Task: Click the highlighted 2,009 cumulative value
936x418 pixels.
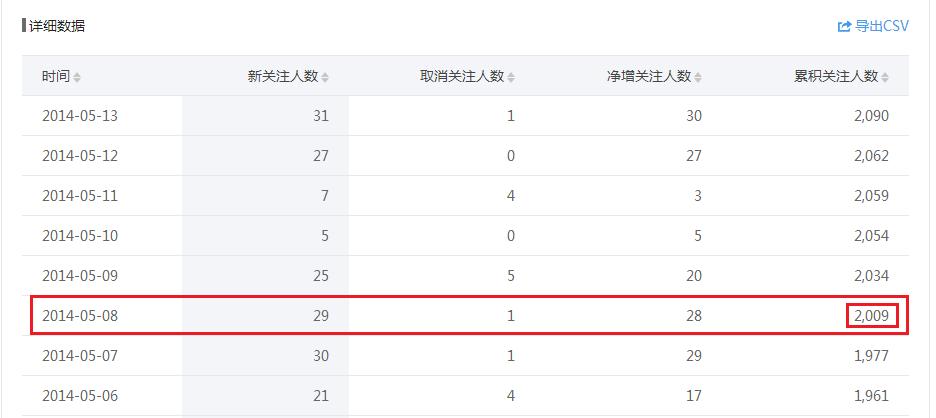Action: (x=872, y=316)
